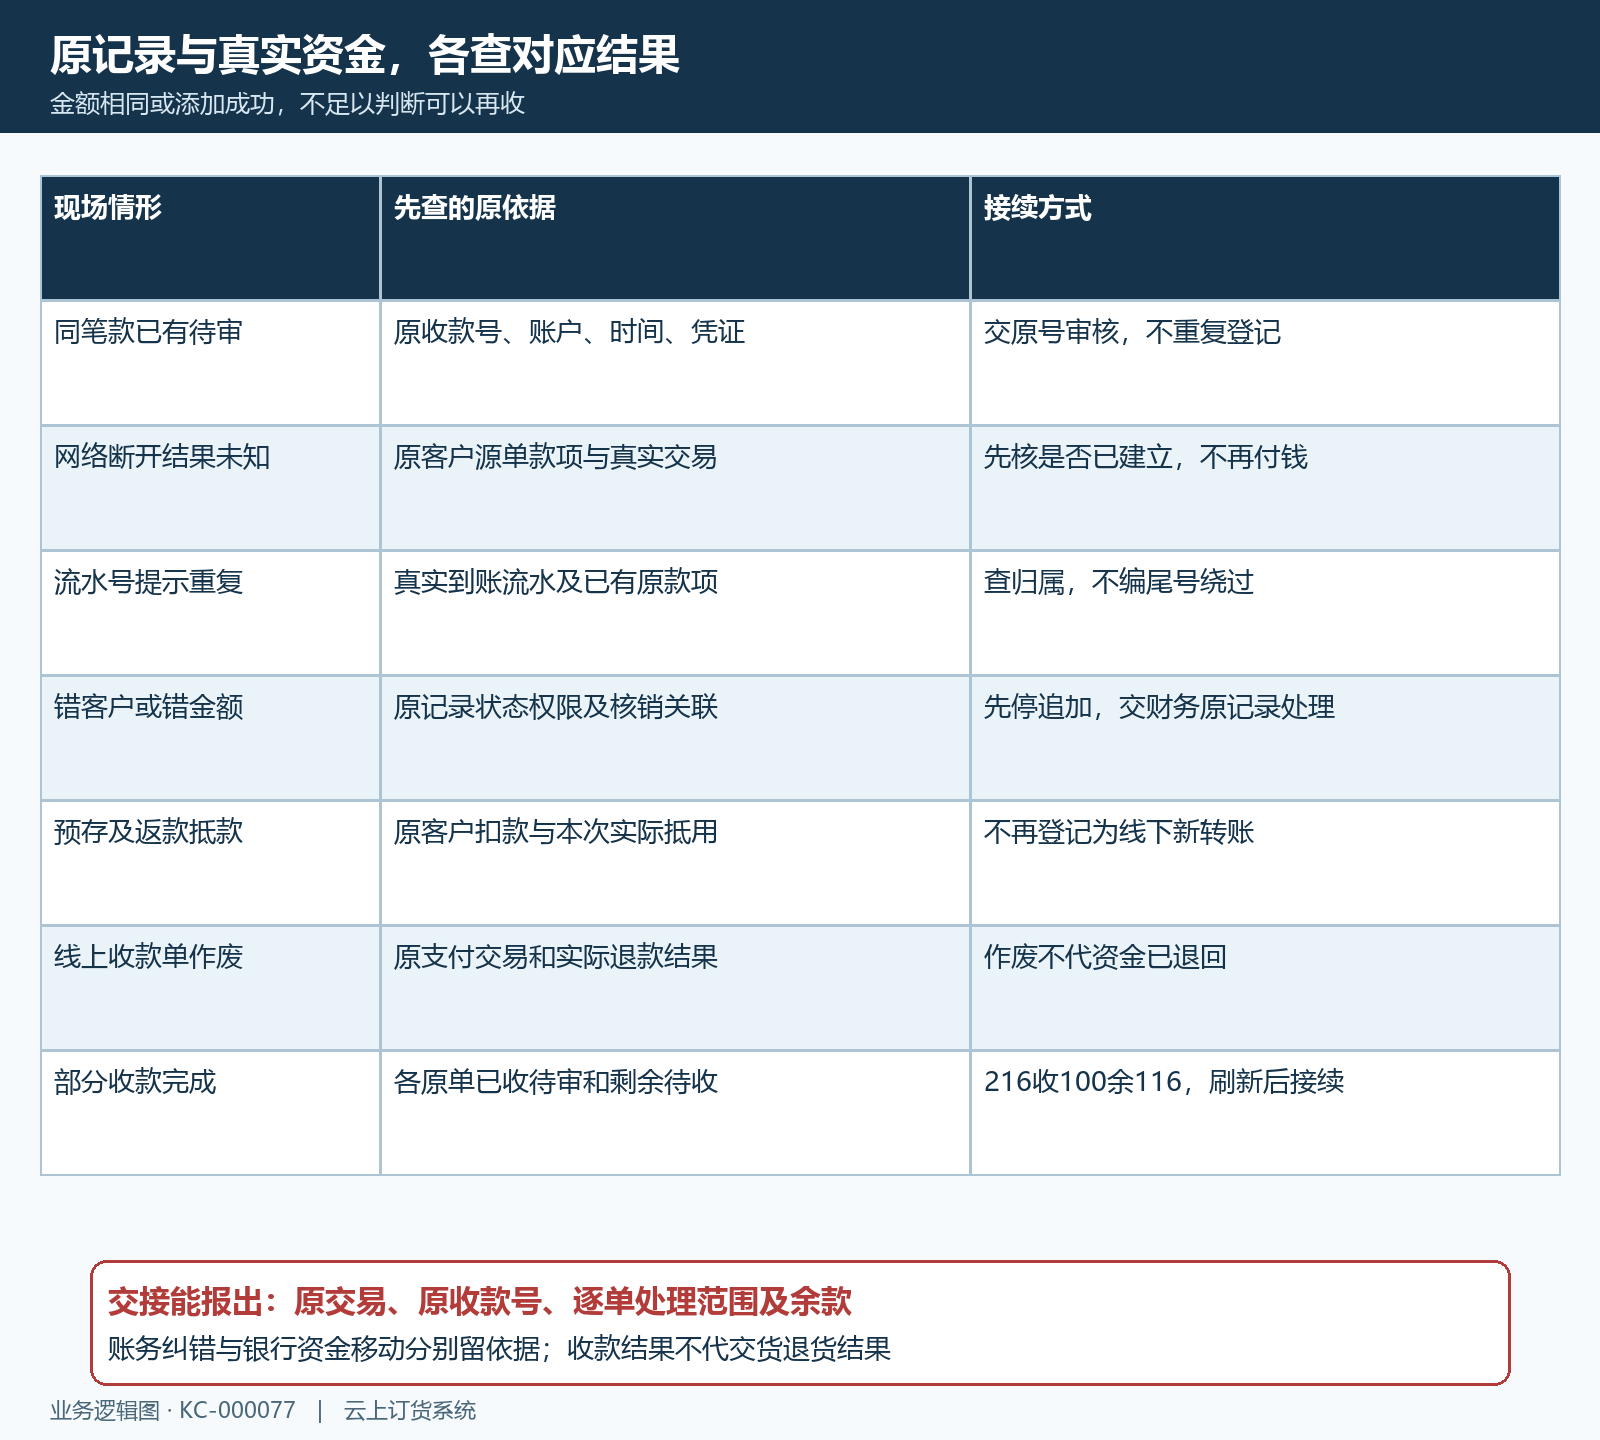Click note 账务纠错与银行资金移动分别留依据
Screen dimensions: 1600x1440
pyautogui.click(x=324, y=1349)
